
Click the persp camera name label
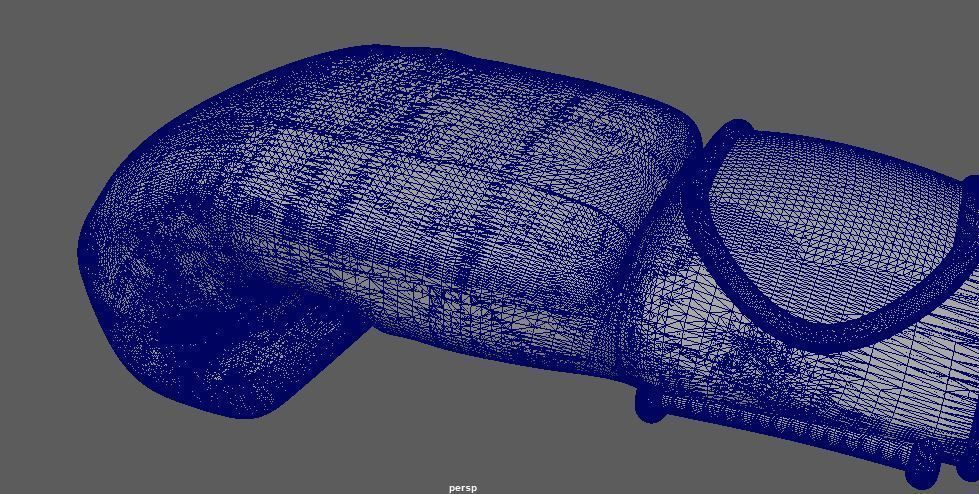[x=463, y=488]
